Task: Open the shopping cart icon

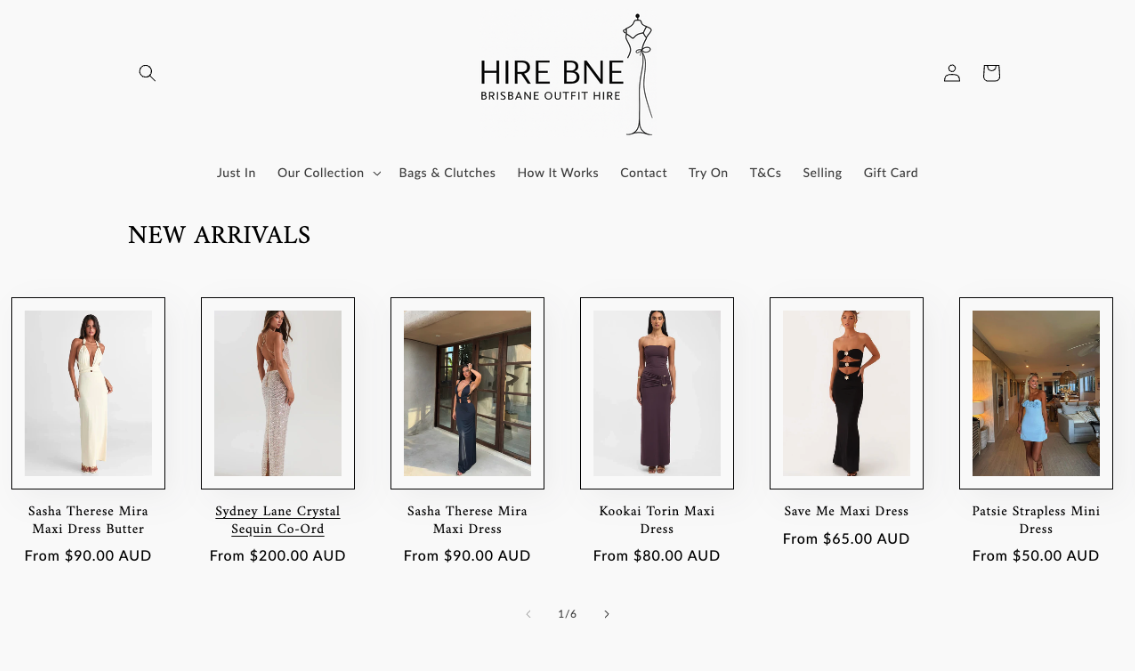Action: [x=991, y=72]
